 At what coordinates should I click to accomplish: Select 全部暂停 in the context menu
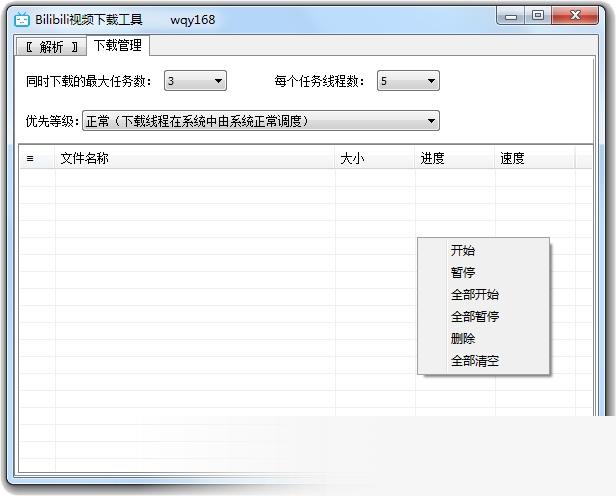coord(484,317)
